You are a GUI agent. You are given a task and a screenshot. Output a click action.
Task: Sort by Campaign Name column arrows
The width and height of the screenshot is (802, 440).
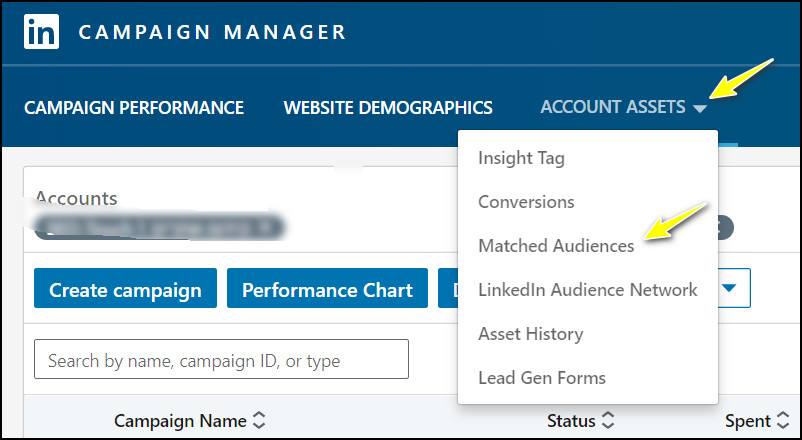click(x=259, y=421)
